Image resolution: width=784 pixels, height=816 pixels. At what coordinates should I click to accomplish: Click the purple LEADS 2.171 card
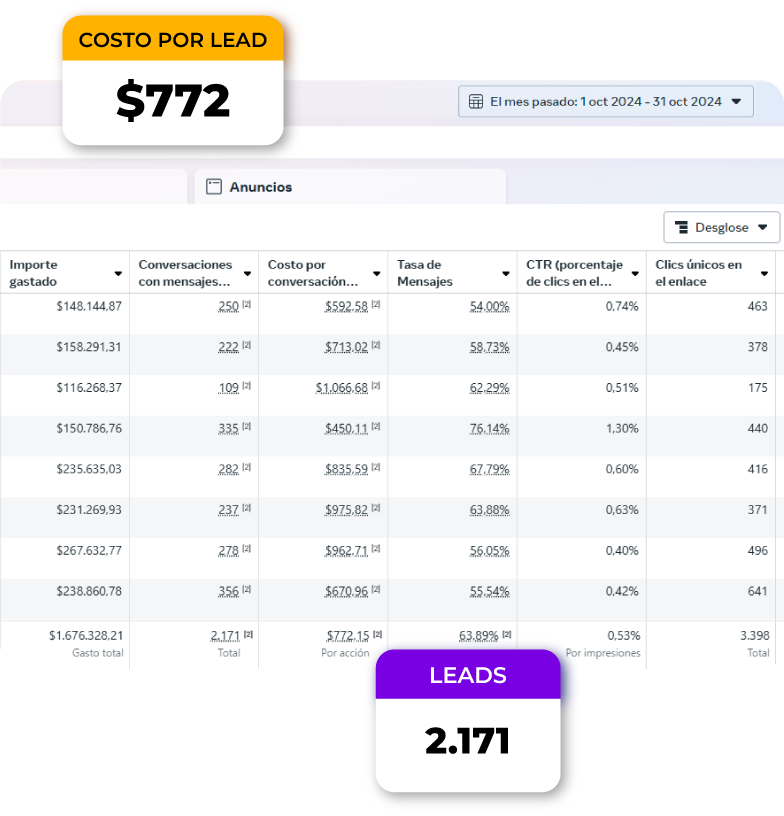pos(467,721)
